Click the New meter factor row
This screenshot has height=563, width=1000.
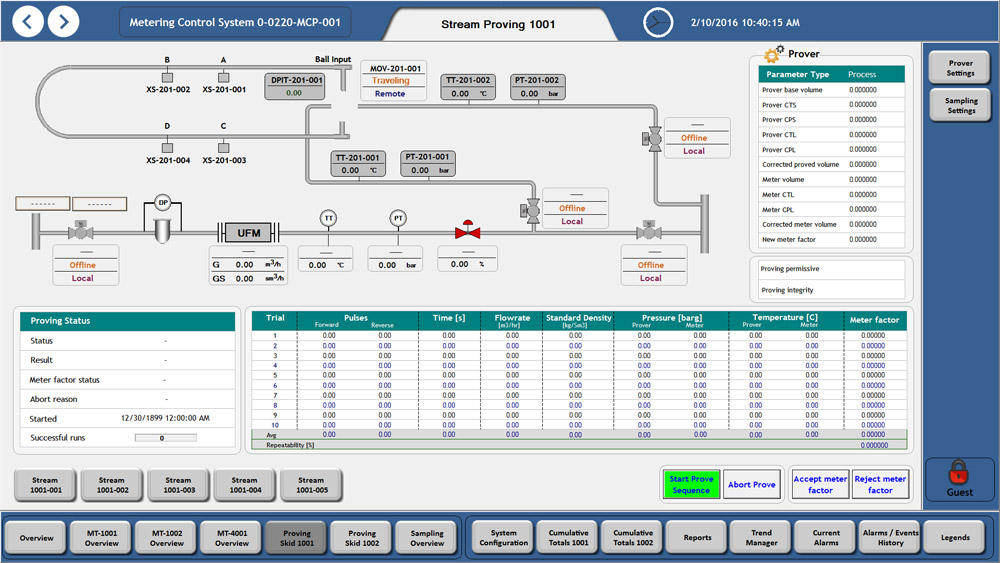pyautogui.click(x=831, y=240)
